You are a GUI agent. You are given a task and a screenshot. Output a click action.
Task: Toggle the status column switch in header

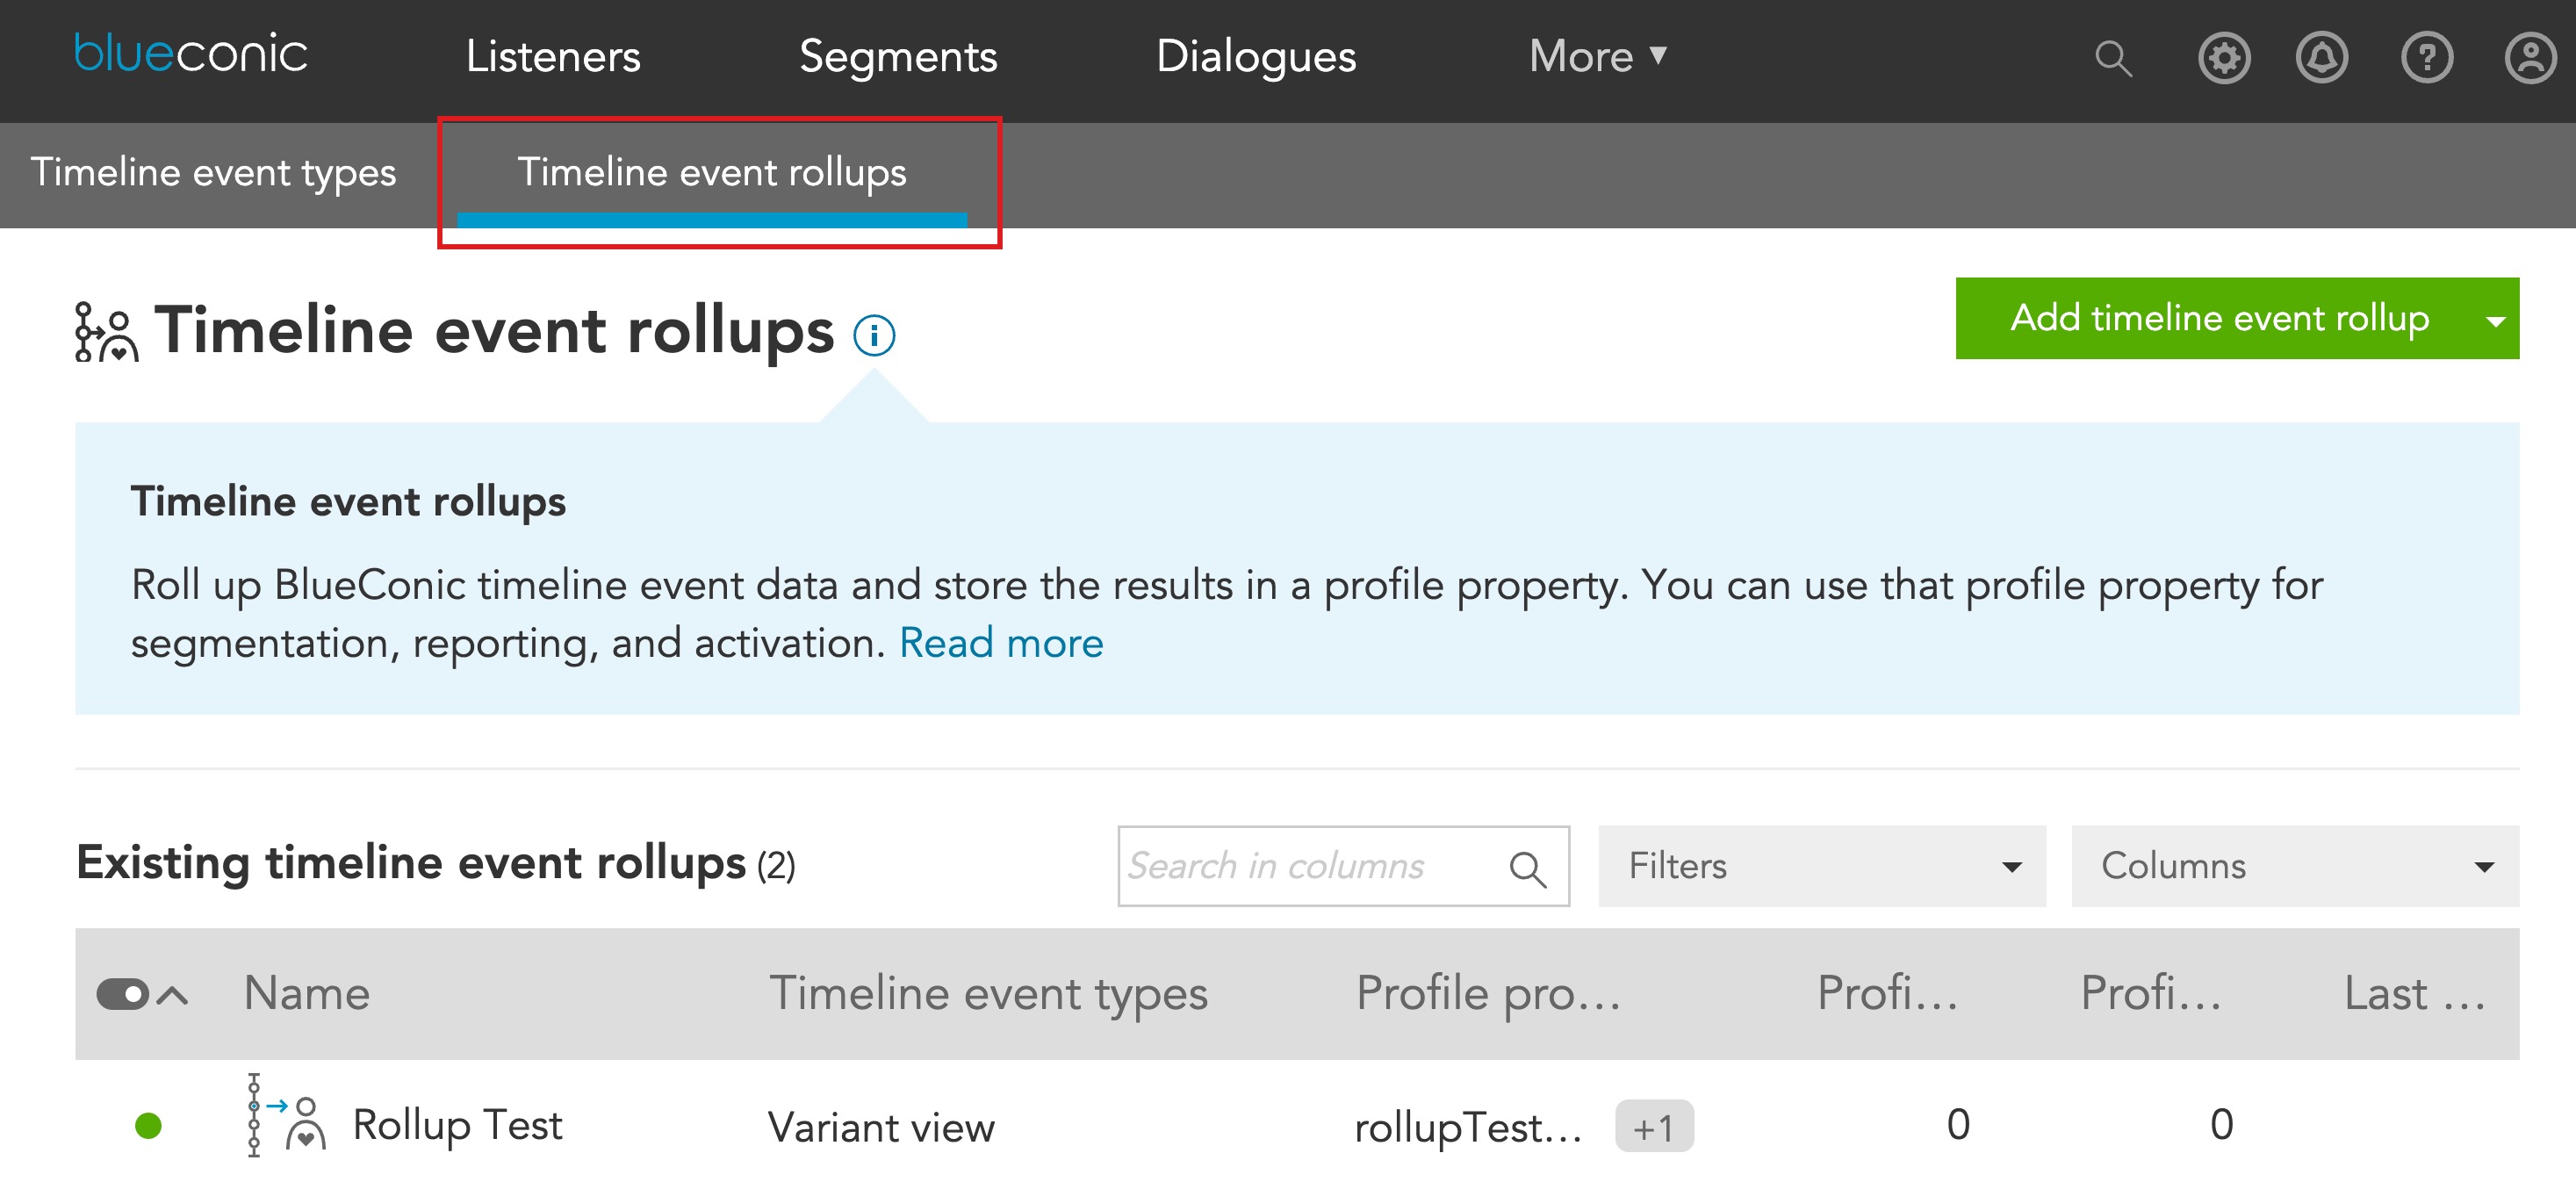(123, 994)
